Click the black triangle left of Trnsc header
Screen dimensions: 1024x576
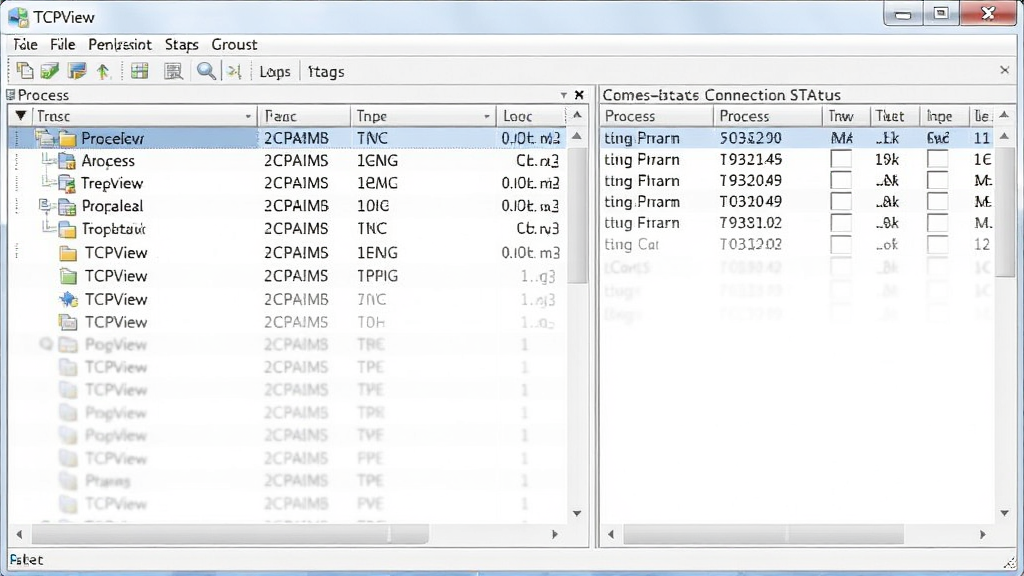pos(21,116)
